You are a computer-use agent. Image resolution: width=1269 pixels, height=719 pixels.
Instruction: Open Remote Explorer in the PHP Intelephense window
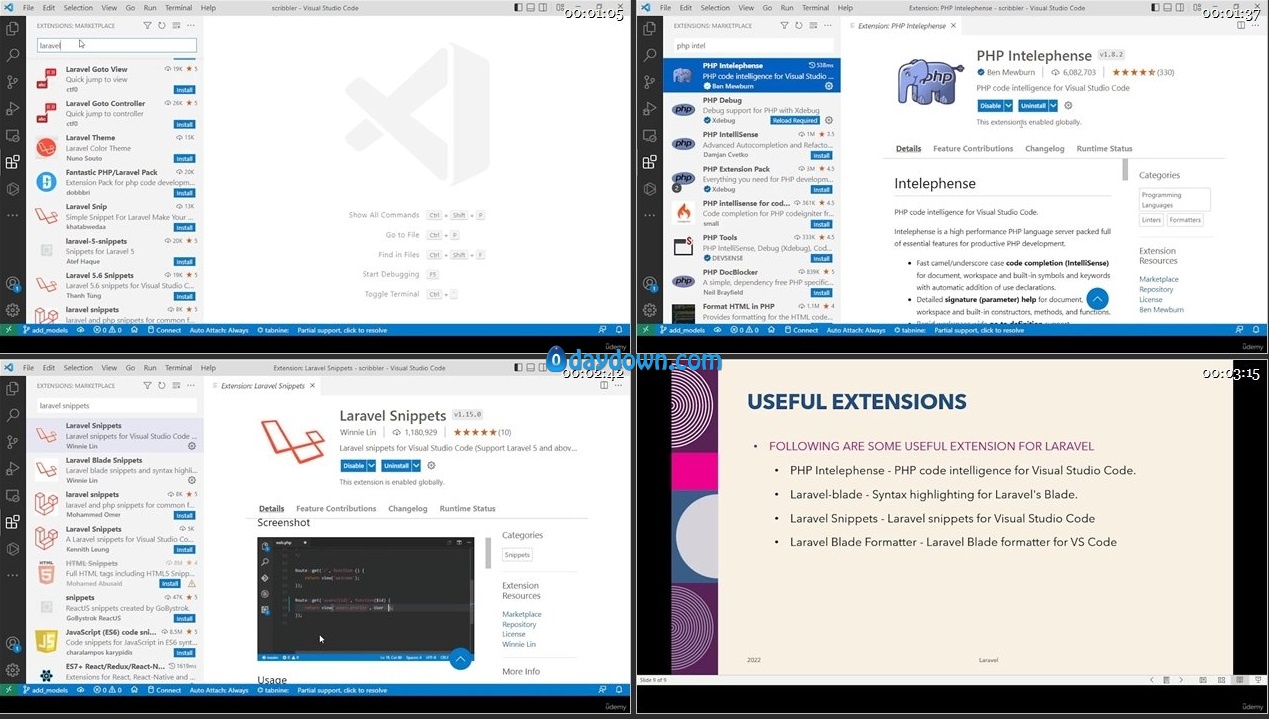(649, 135)
